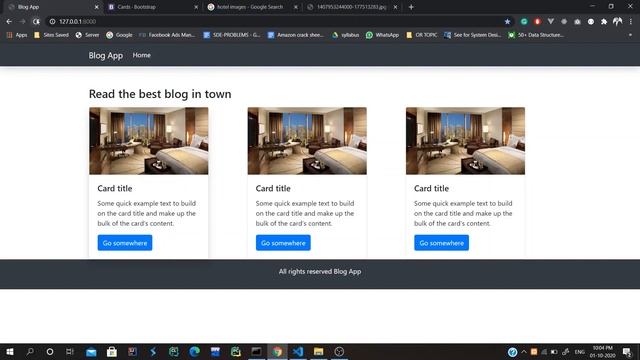Click the site info icon before 127.0.0.1
The height and width of the screenshot is (360, 640).
pos(52,22)
